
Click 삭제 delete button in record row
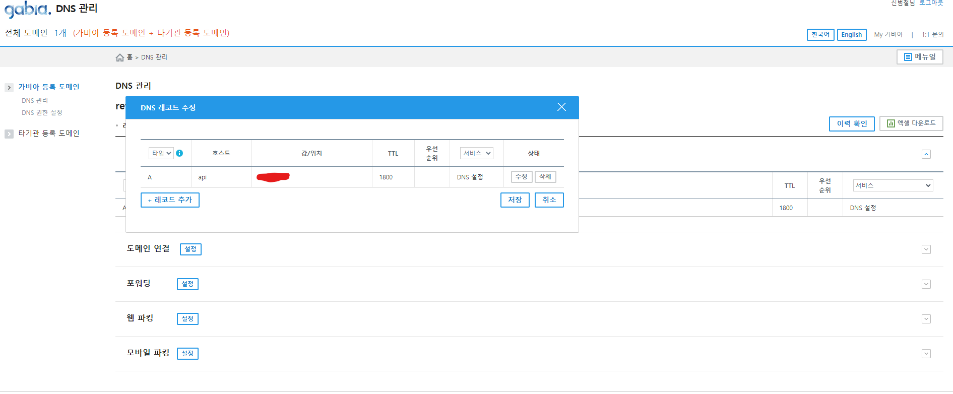546,177
